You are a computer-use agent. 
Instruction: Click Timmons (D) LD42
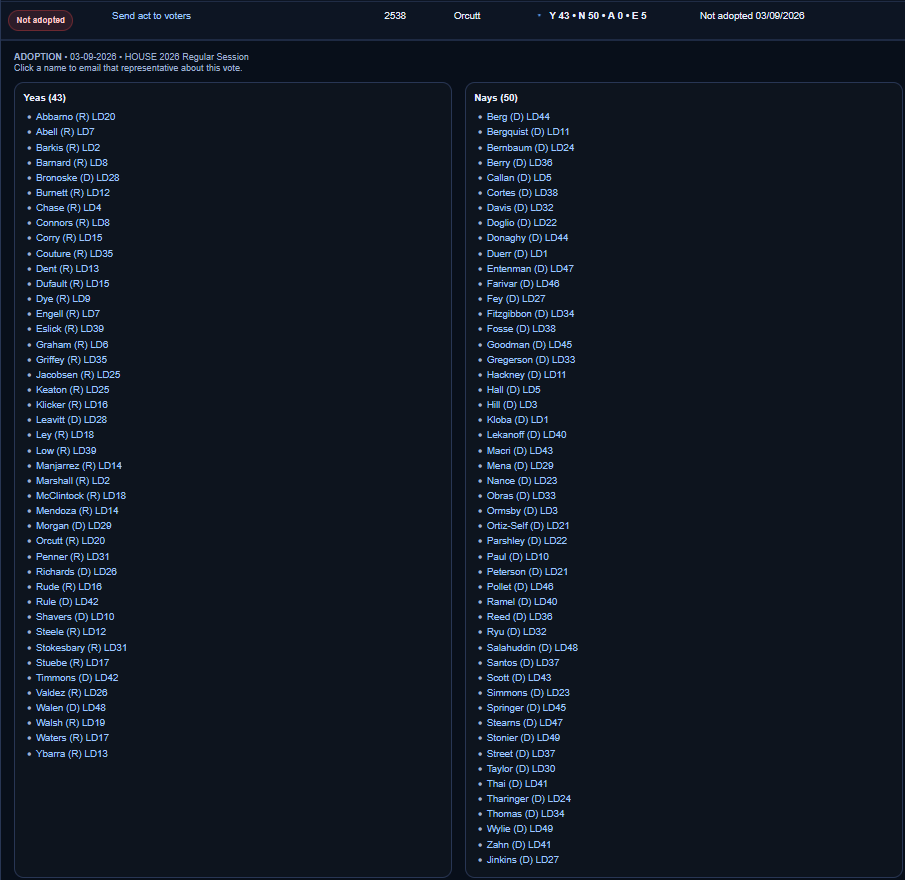(x=77, y=678)
